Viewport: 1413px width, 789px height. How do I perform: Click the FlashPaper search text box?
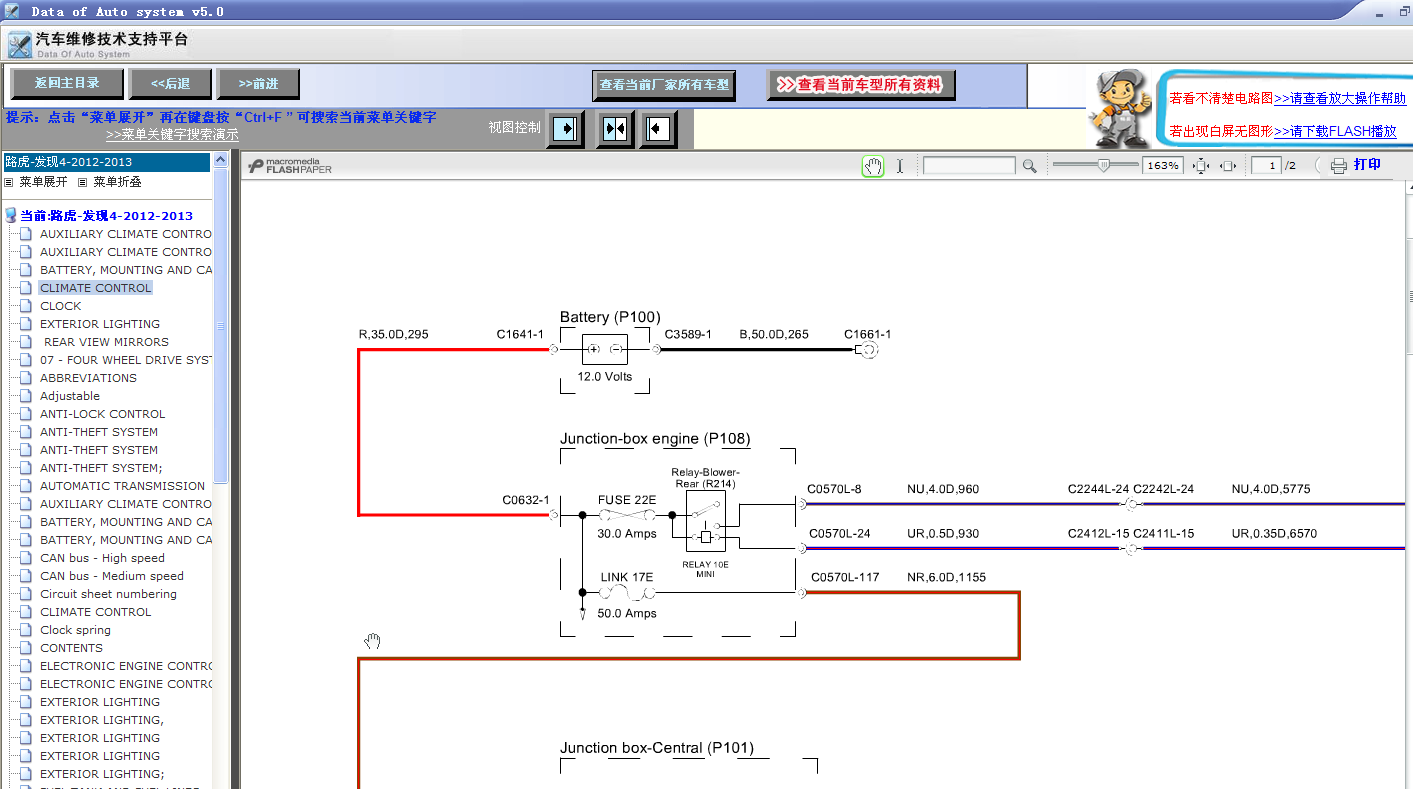[969, 166]
